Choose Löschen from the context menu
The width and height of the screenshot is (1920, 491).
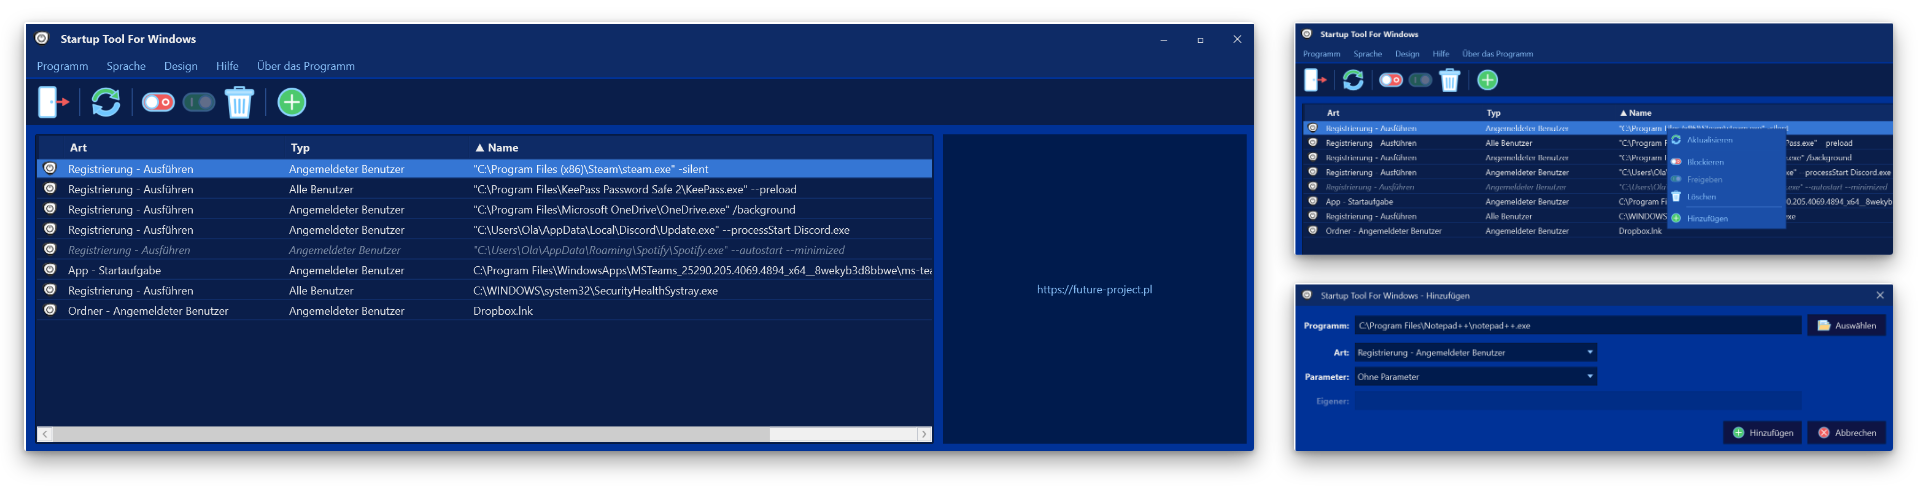(1725, 197)
